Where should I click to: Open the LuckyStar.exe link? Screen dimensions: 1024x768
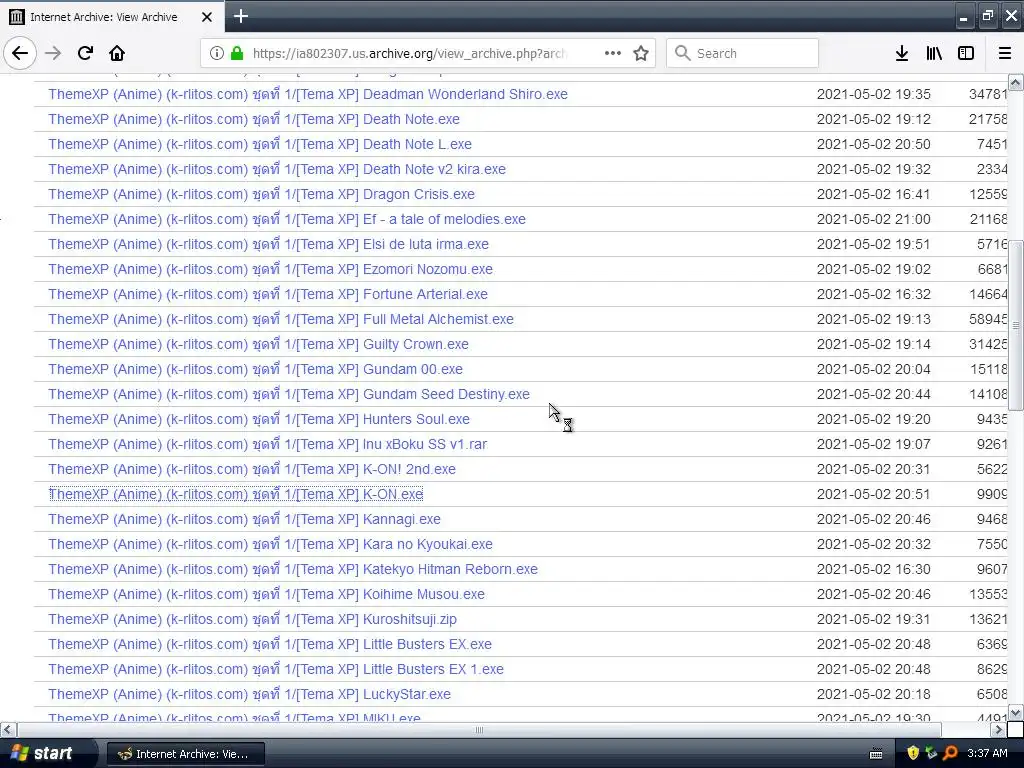249,694
